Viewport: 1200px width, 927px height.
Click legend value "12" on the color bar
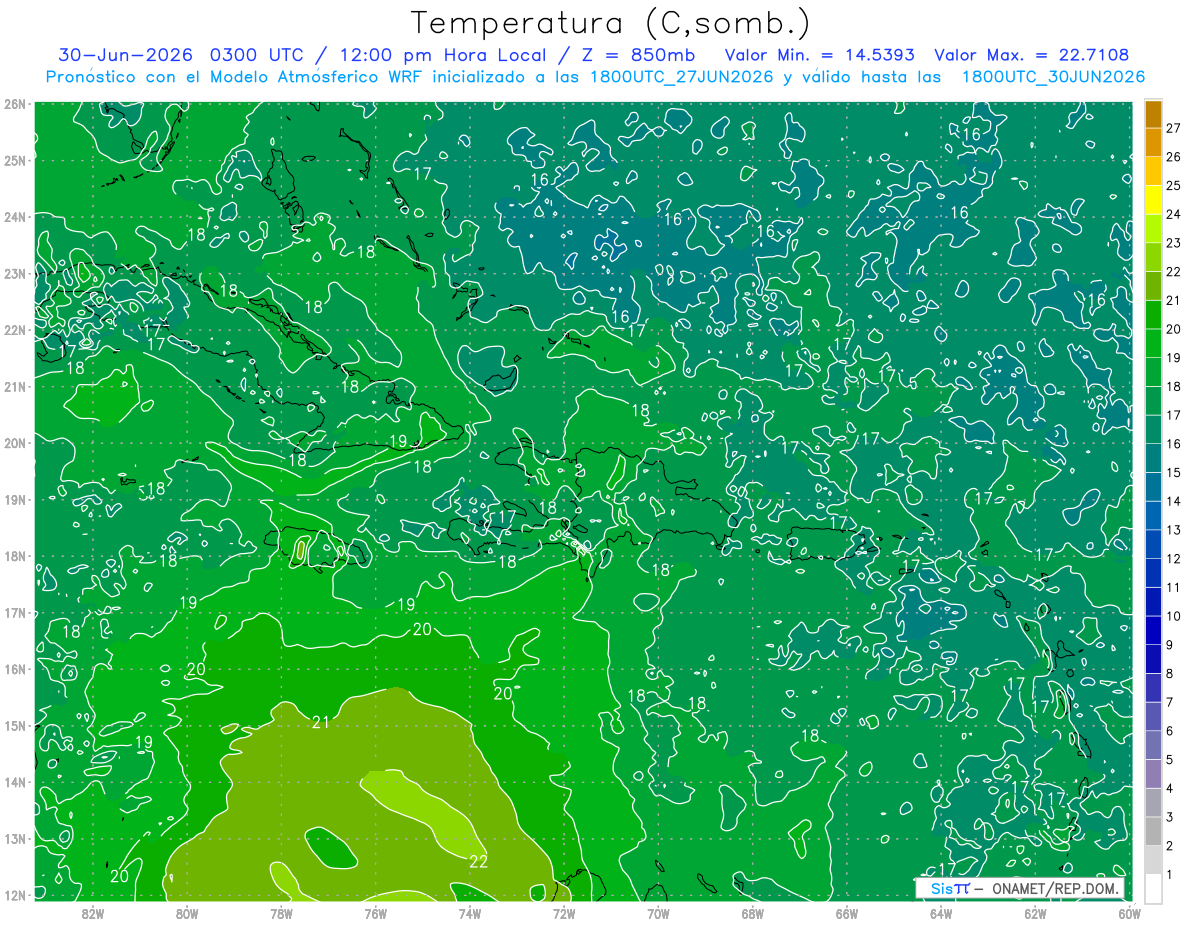click(1173, 558)
